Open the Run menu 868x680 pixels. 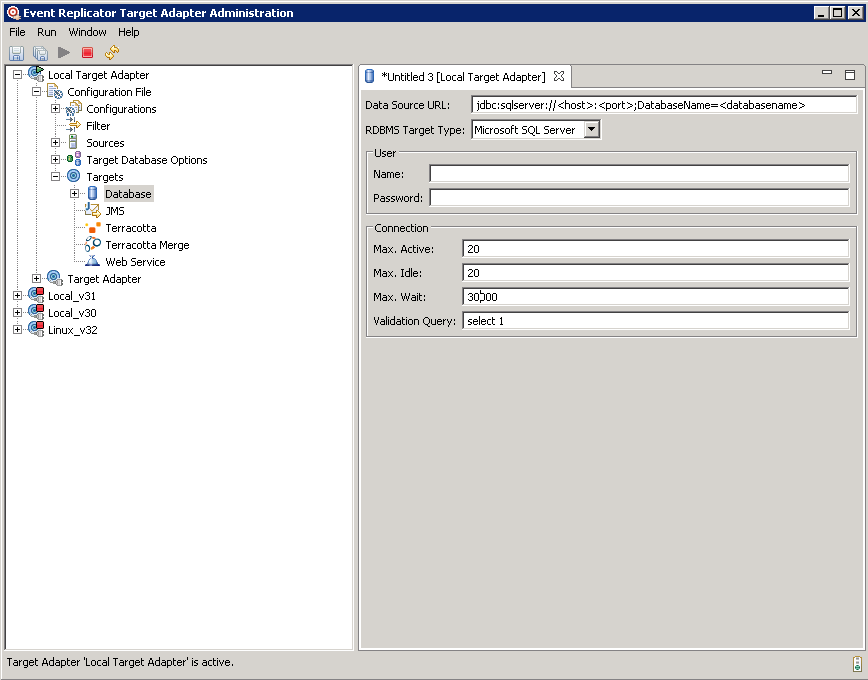47,32
